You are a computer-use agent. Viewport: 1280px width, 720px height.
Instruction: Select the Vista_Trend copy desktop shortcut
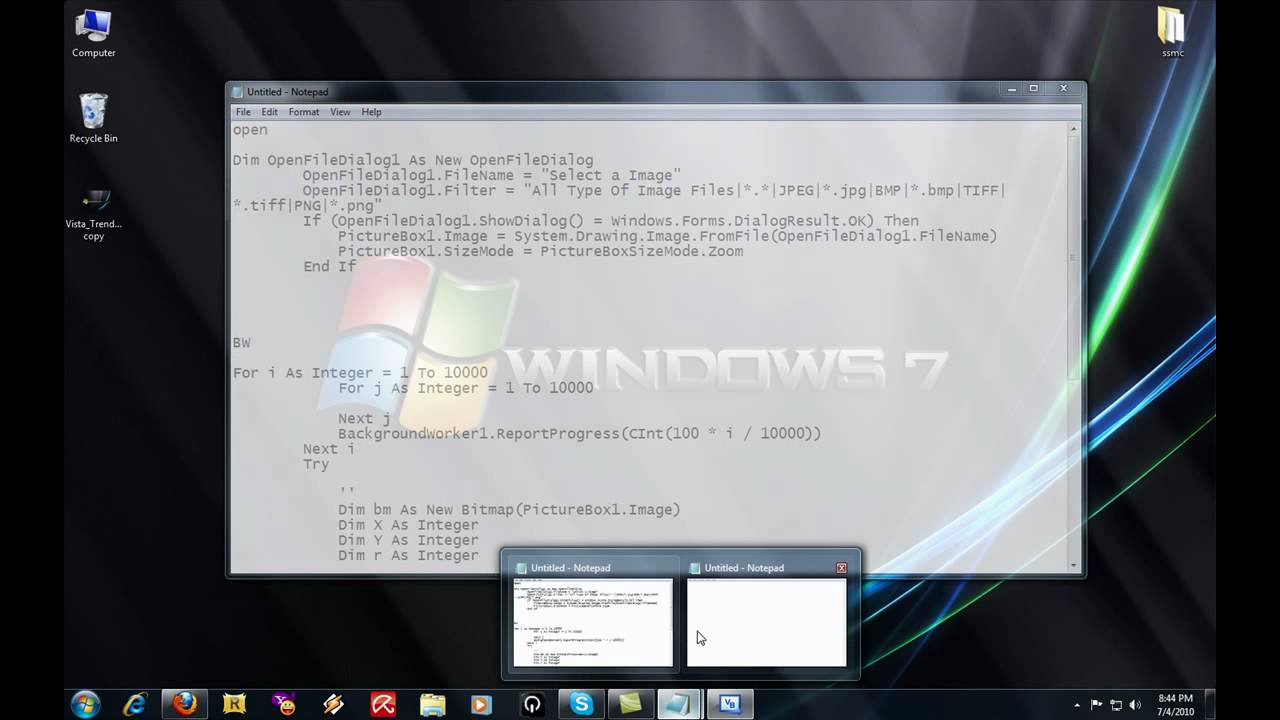(93, 213)
